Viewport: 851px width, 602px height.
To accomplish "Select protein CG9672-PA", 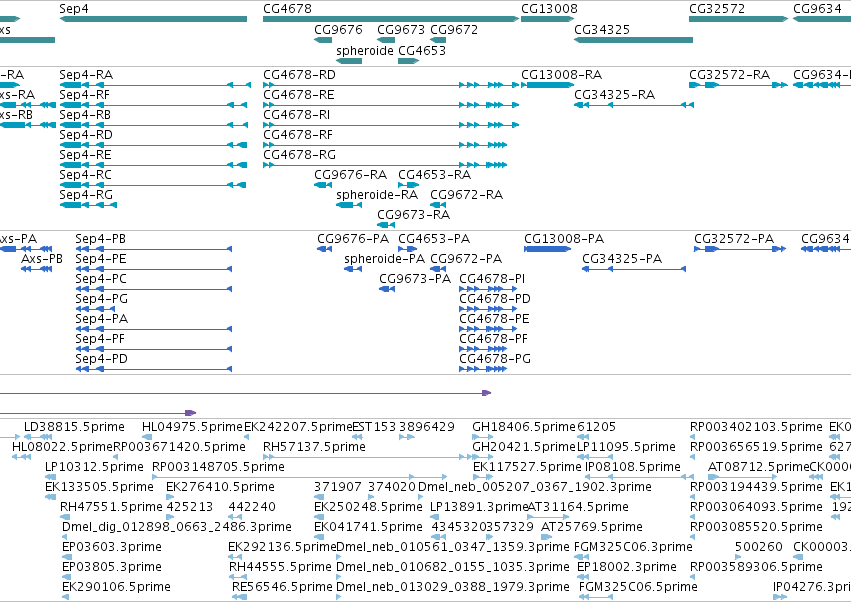I will pos(466,259).
